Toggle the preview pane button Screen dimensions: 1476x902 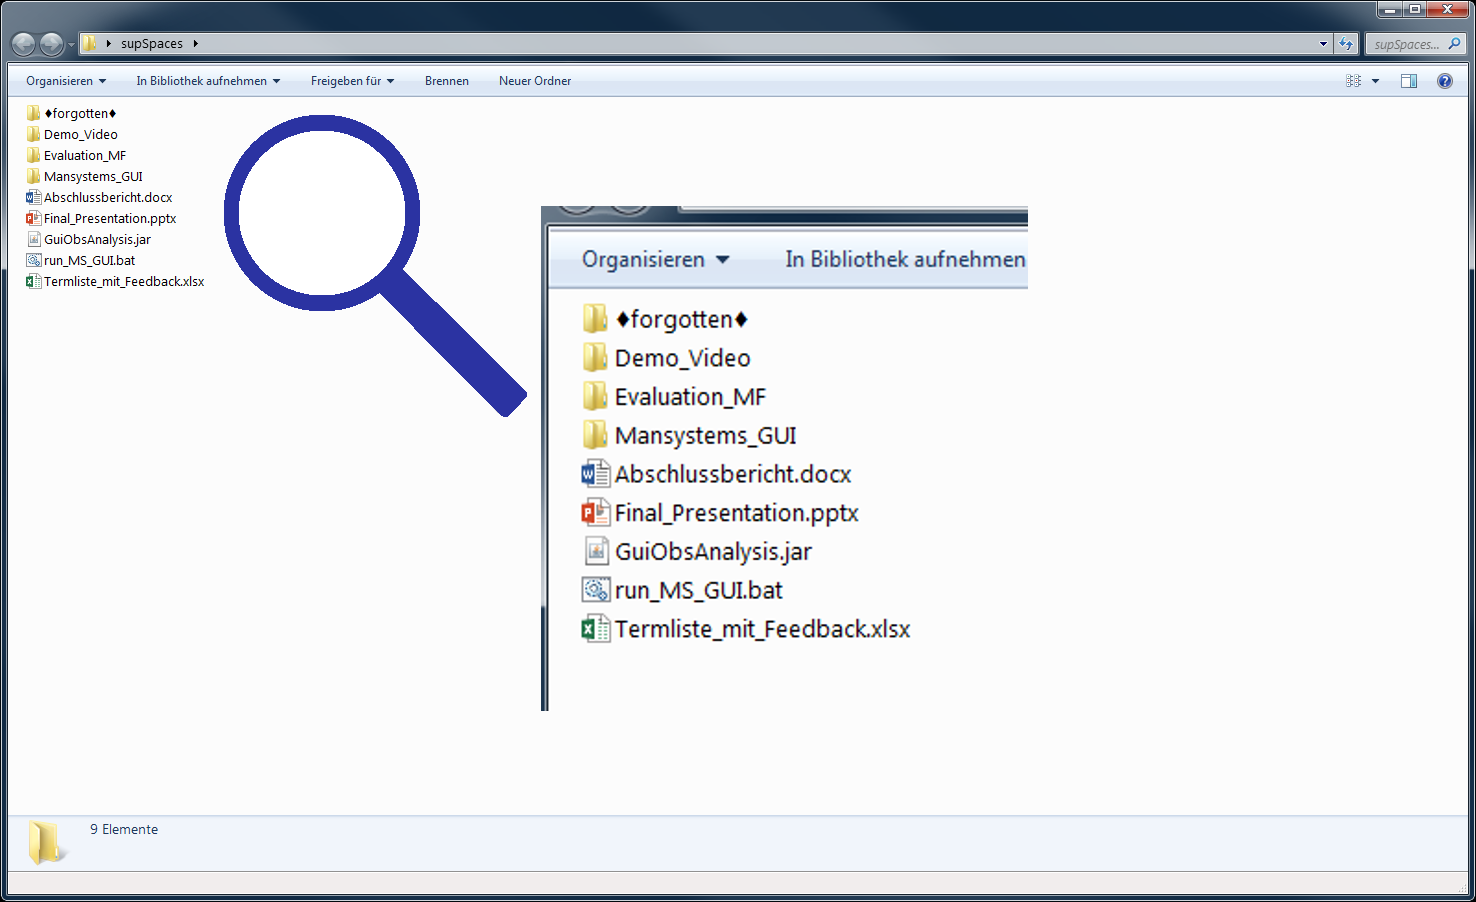tap(1408, 81)
